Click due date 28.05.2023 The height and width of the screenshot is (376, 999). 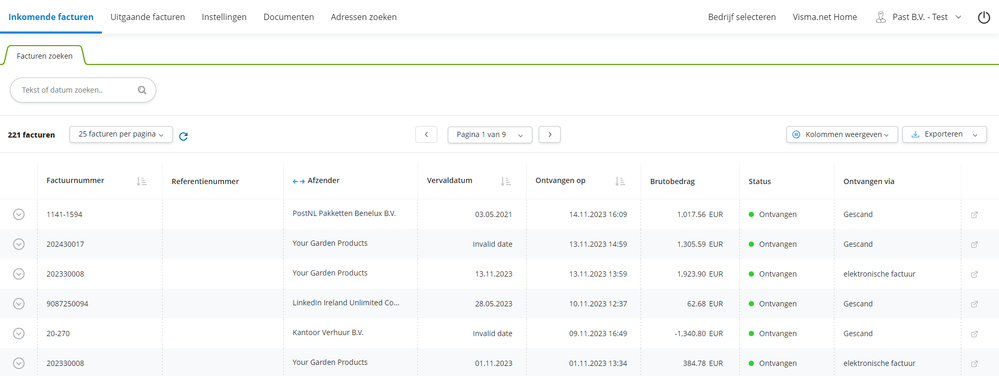[x=494, y=304]
